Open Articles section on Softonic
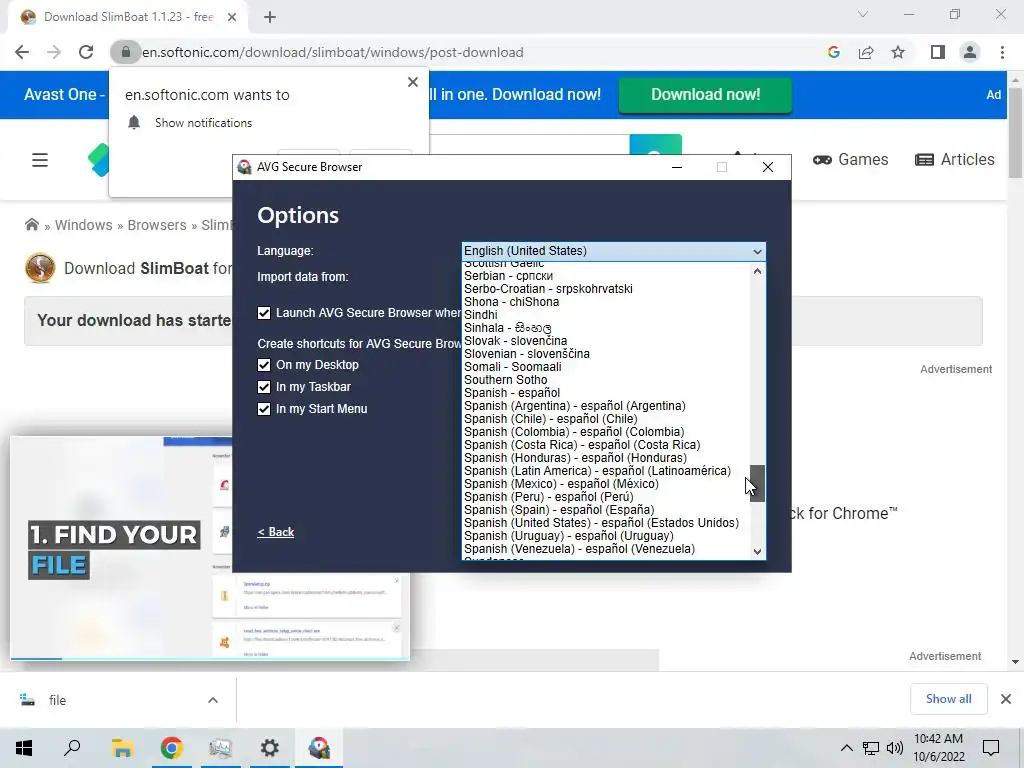This screenshot has width=1024, height=768. [x=955, y=159]
